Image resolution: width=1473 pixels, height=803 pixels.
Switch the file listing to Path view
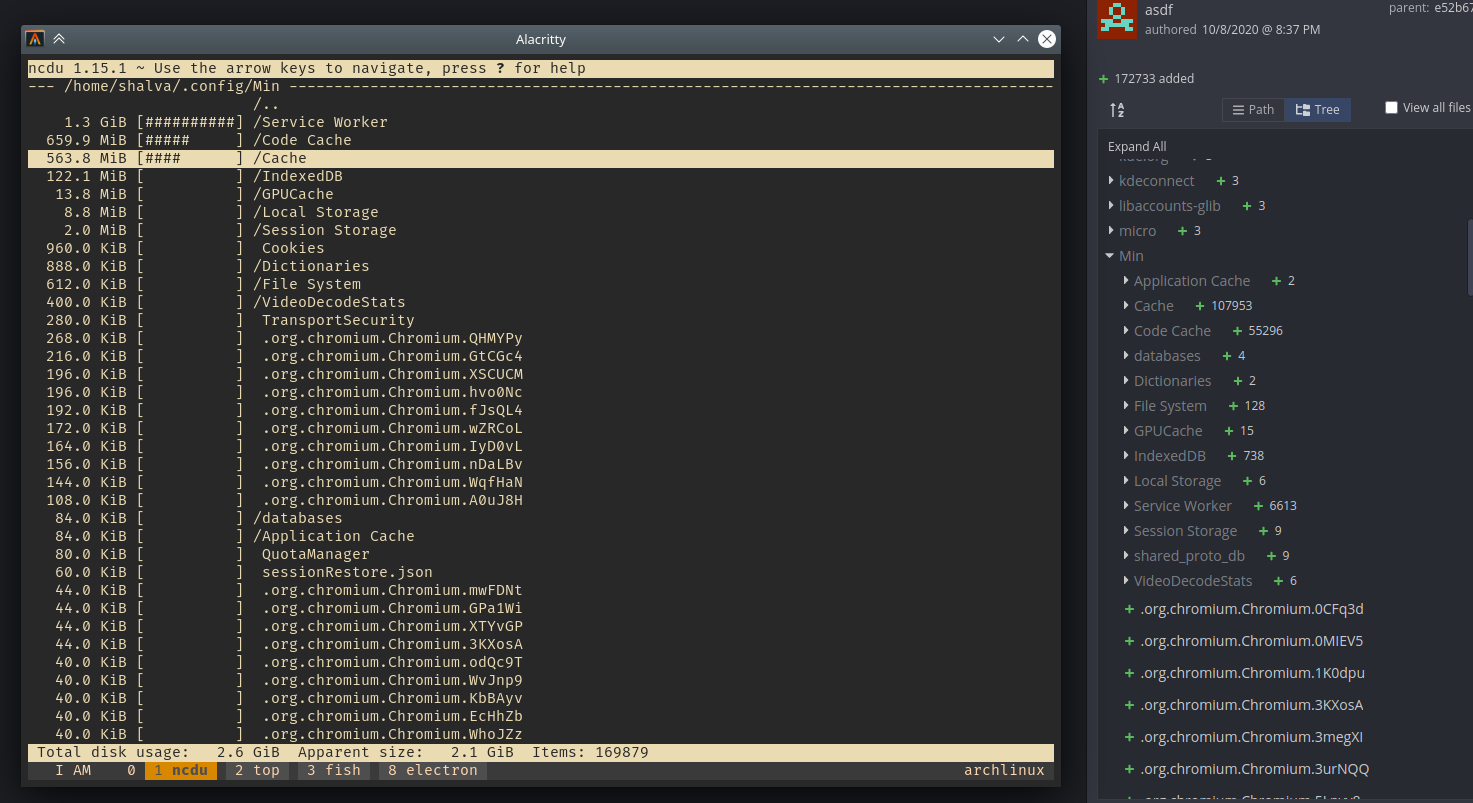point(1253,109)
